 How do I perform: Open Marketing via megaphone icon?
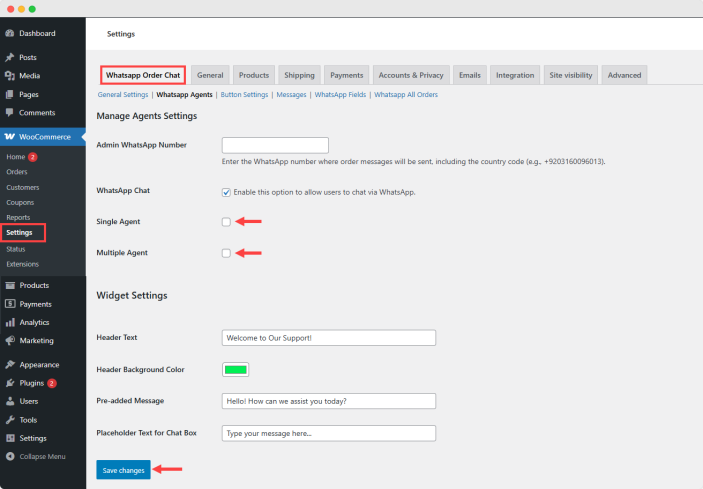click(10, 340)
